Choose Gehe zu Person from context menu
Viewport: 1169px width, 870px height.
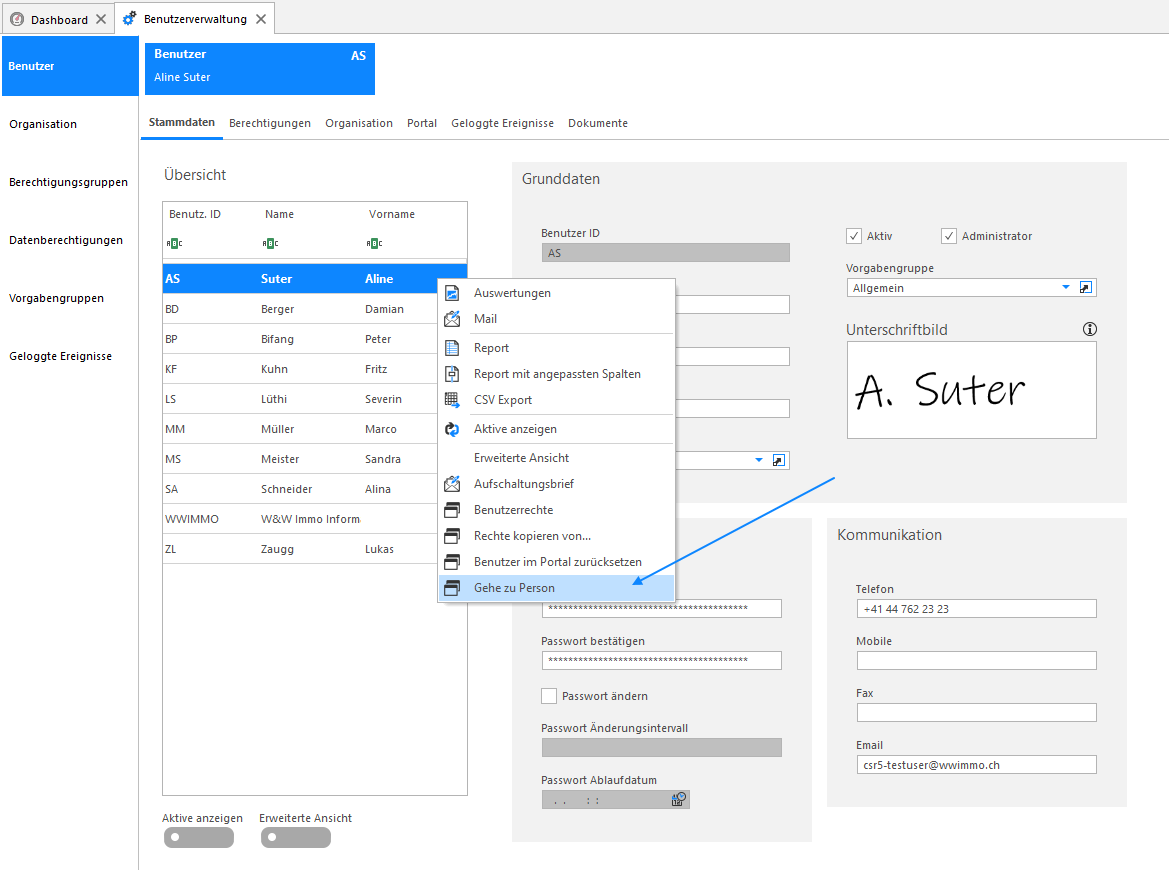coord(556,588)
